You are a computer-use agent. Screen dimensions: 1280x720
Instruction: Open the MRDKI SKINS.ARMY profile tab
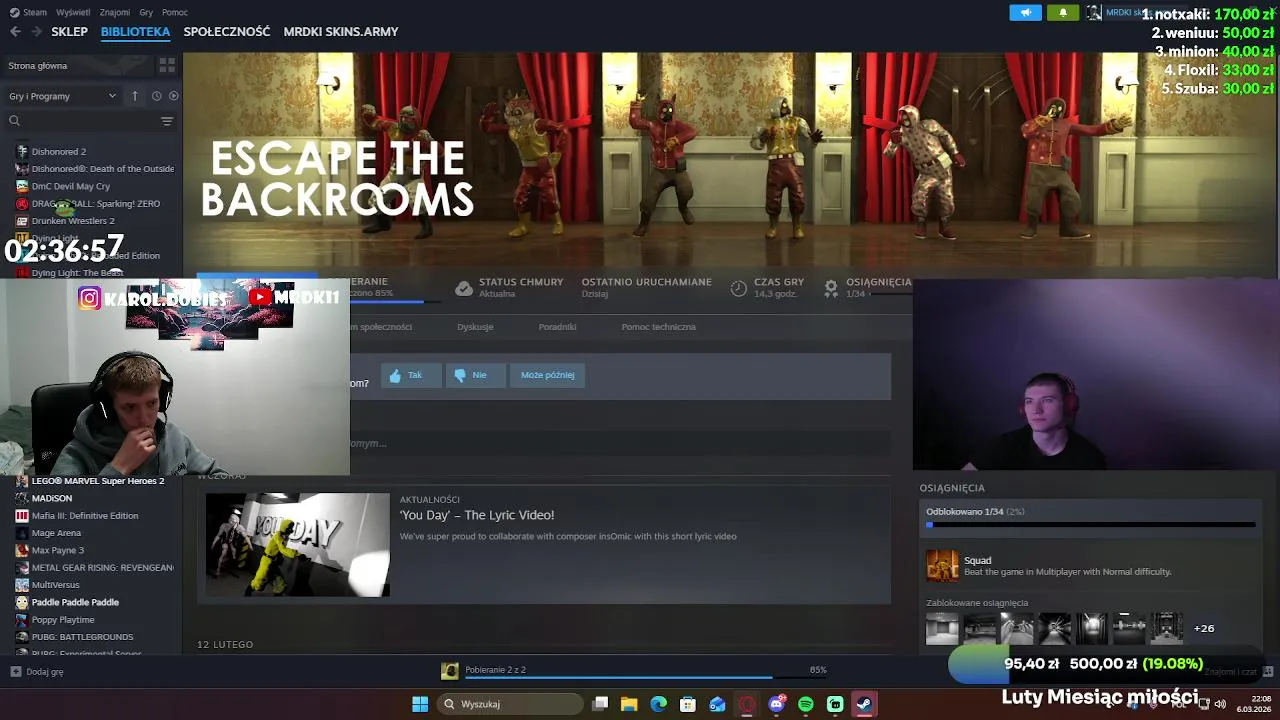341,32
